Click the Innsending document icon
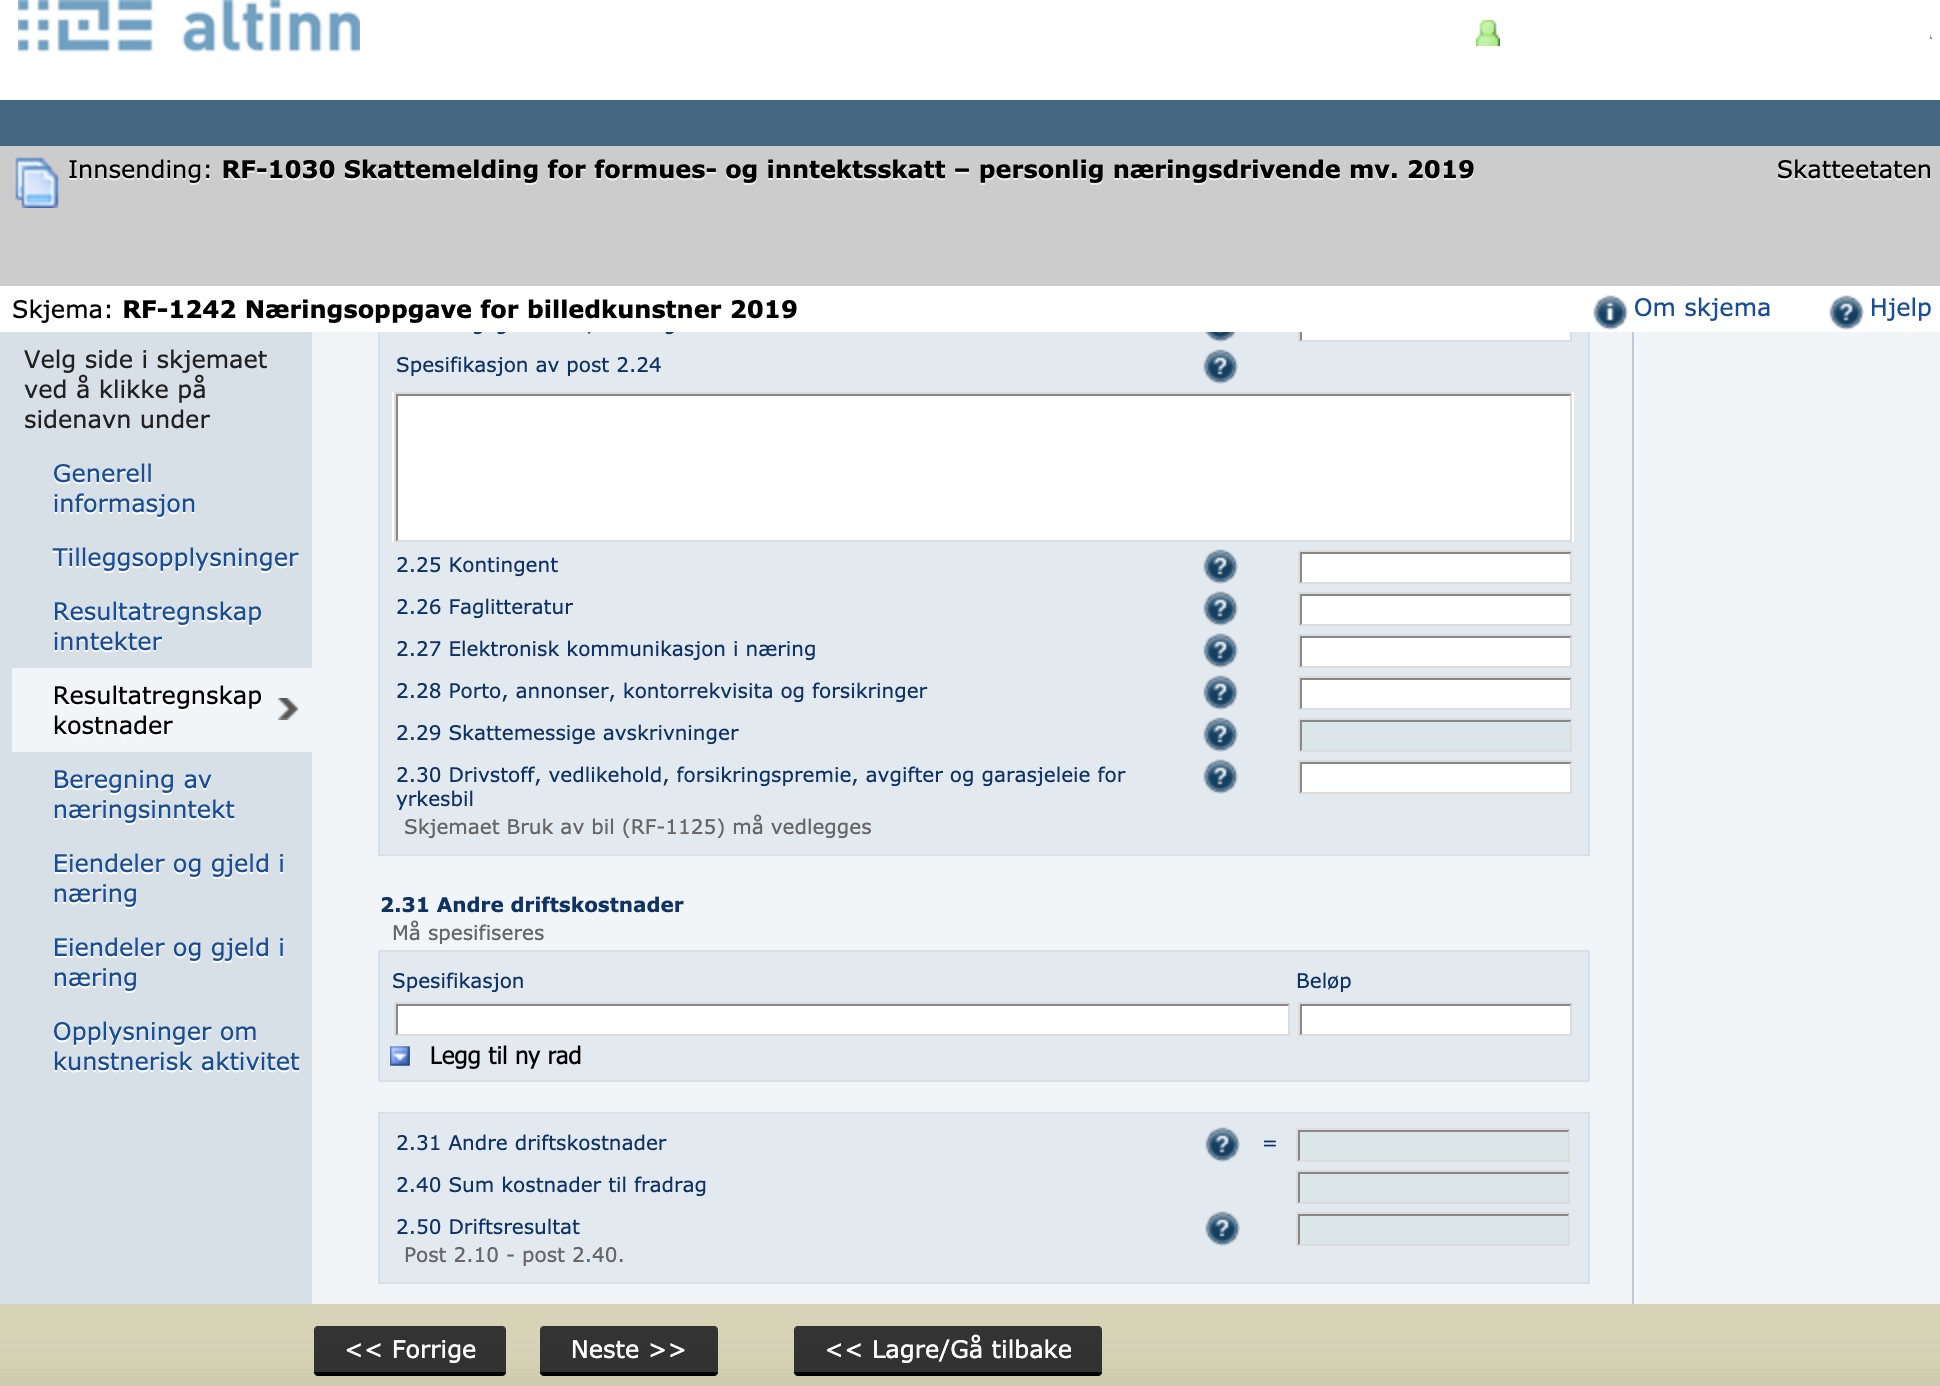Image resolution: width=1940 pixels, height=1386 pixels. tap(37, 183)
